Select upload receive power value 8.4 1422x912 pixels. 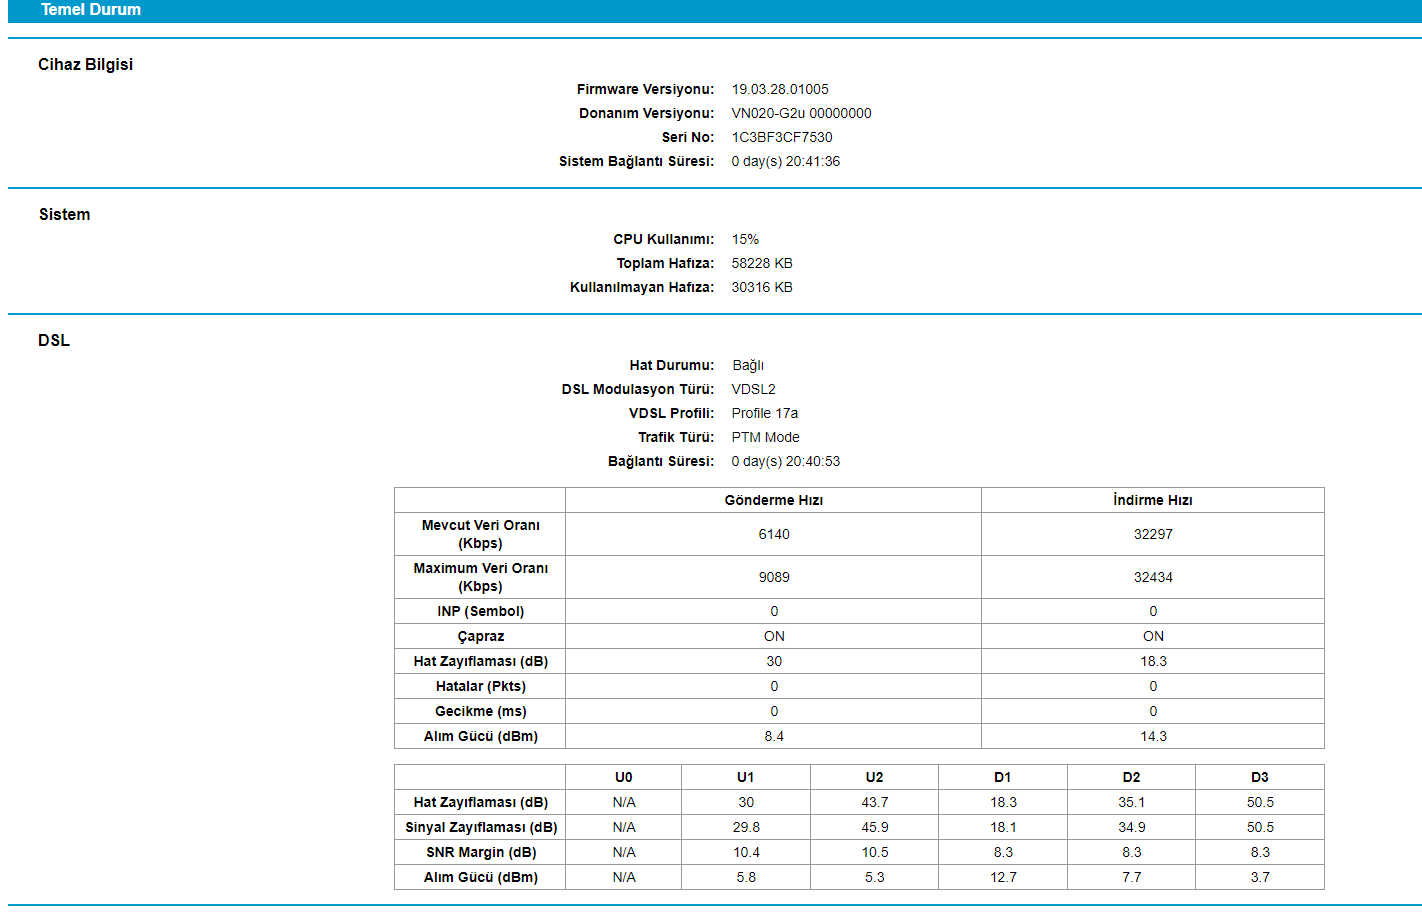774,736
